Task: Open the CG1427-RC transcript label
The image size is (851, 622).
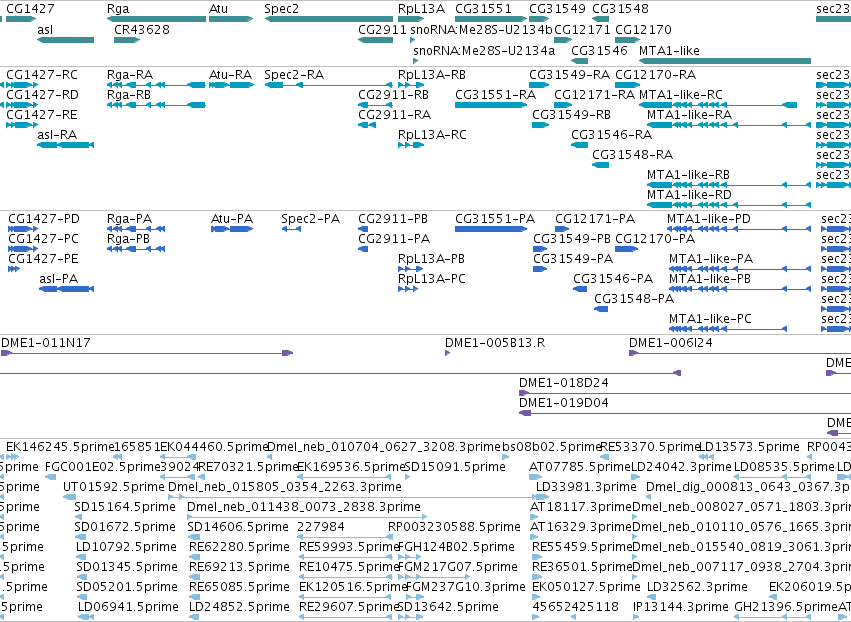Action: (x=42, y=74)
